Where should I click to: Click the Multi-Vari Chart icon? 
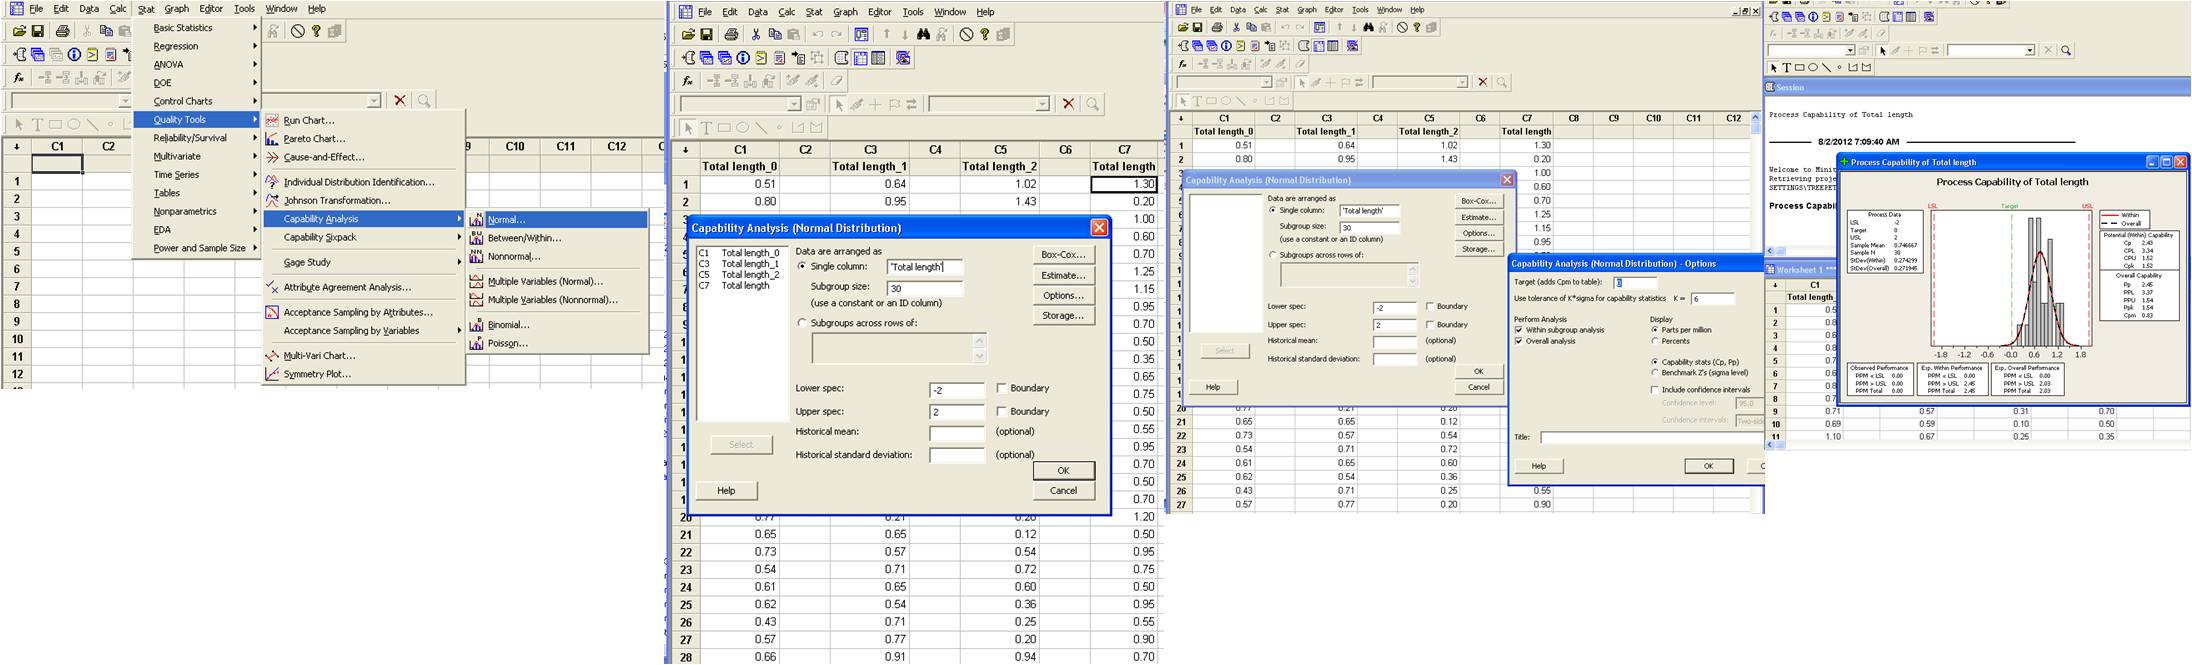click(272, 355)
